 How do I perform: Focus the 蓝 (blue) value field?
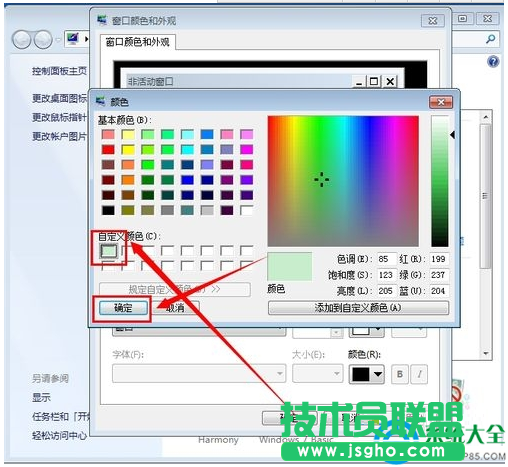click(x=439, y=291)
